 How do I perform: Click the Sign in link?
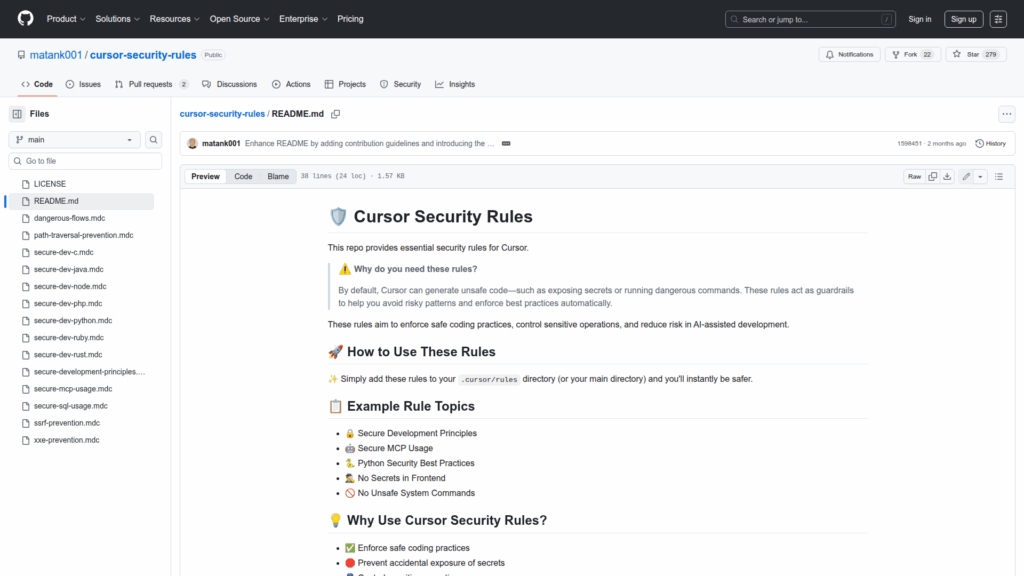click(920, 20)
